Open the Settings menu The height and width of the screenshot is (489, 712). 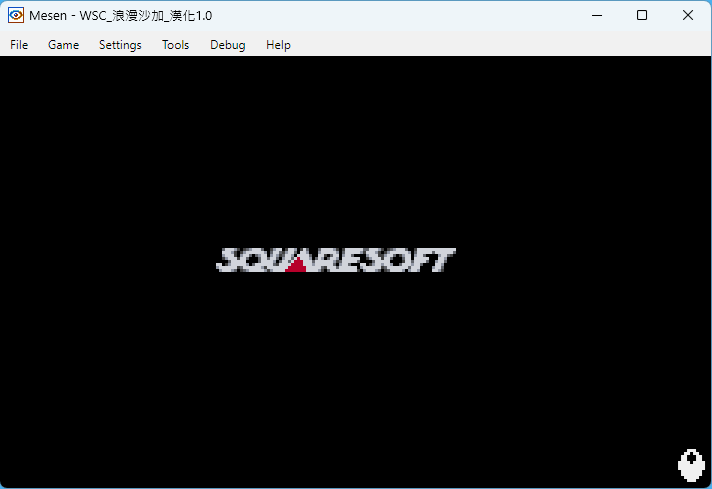[x=120, y=45]
